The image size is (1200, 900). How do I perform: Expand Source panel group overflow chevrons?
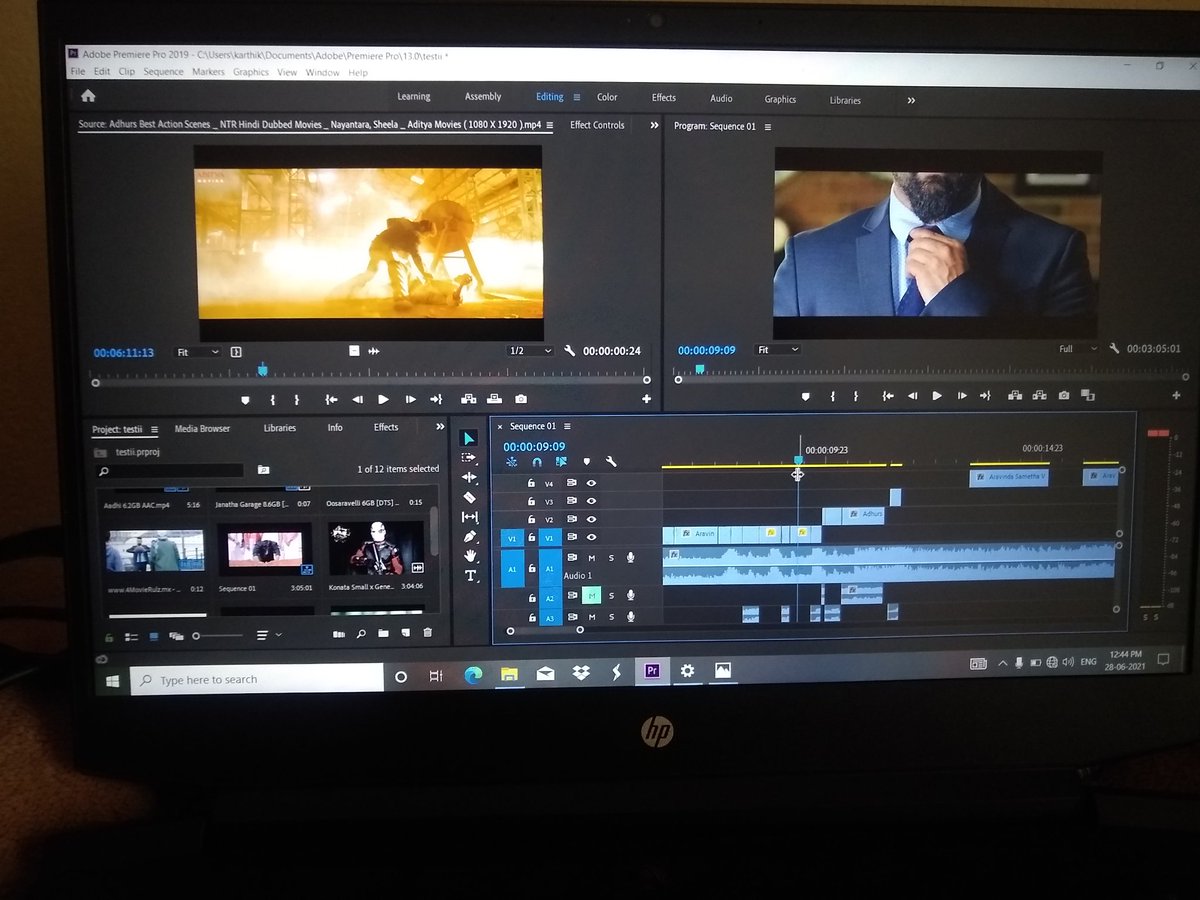(x=654, y=125)
